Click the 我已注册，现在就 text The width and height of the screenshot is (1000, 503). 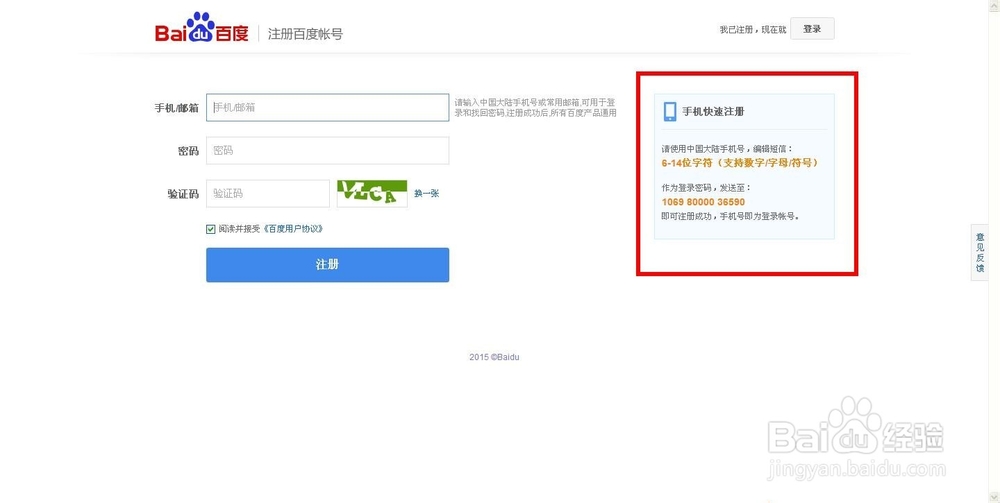[753, 29]
